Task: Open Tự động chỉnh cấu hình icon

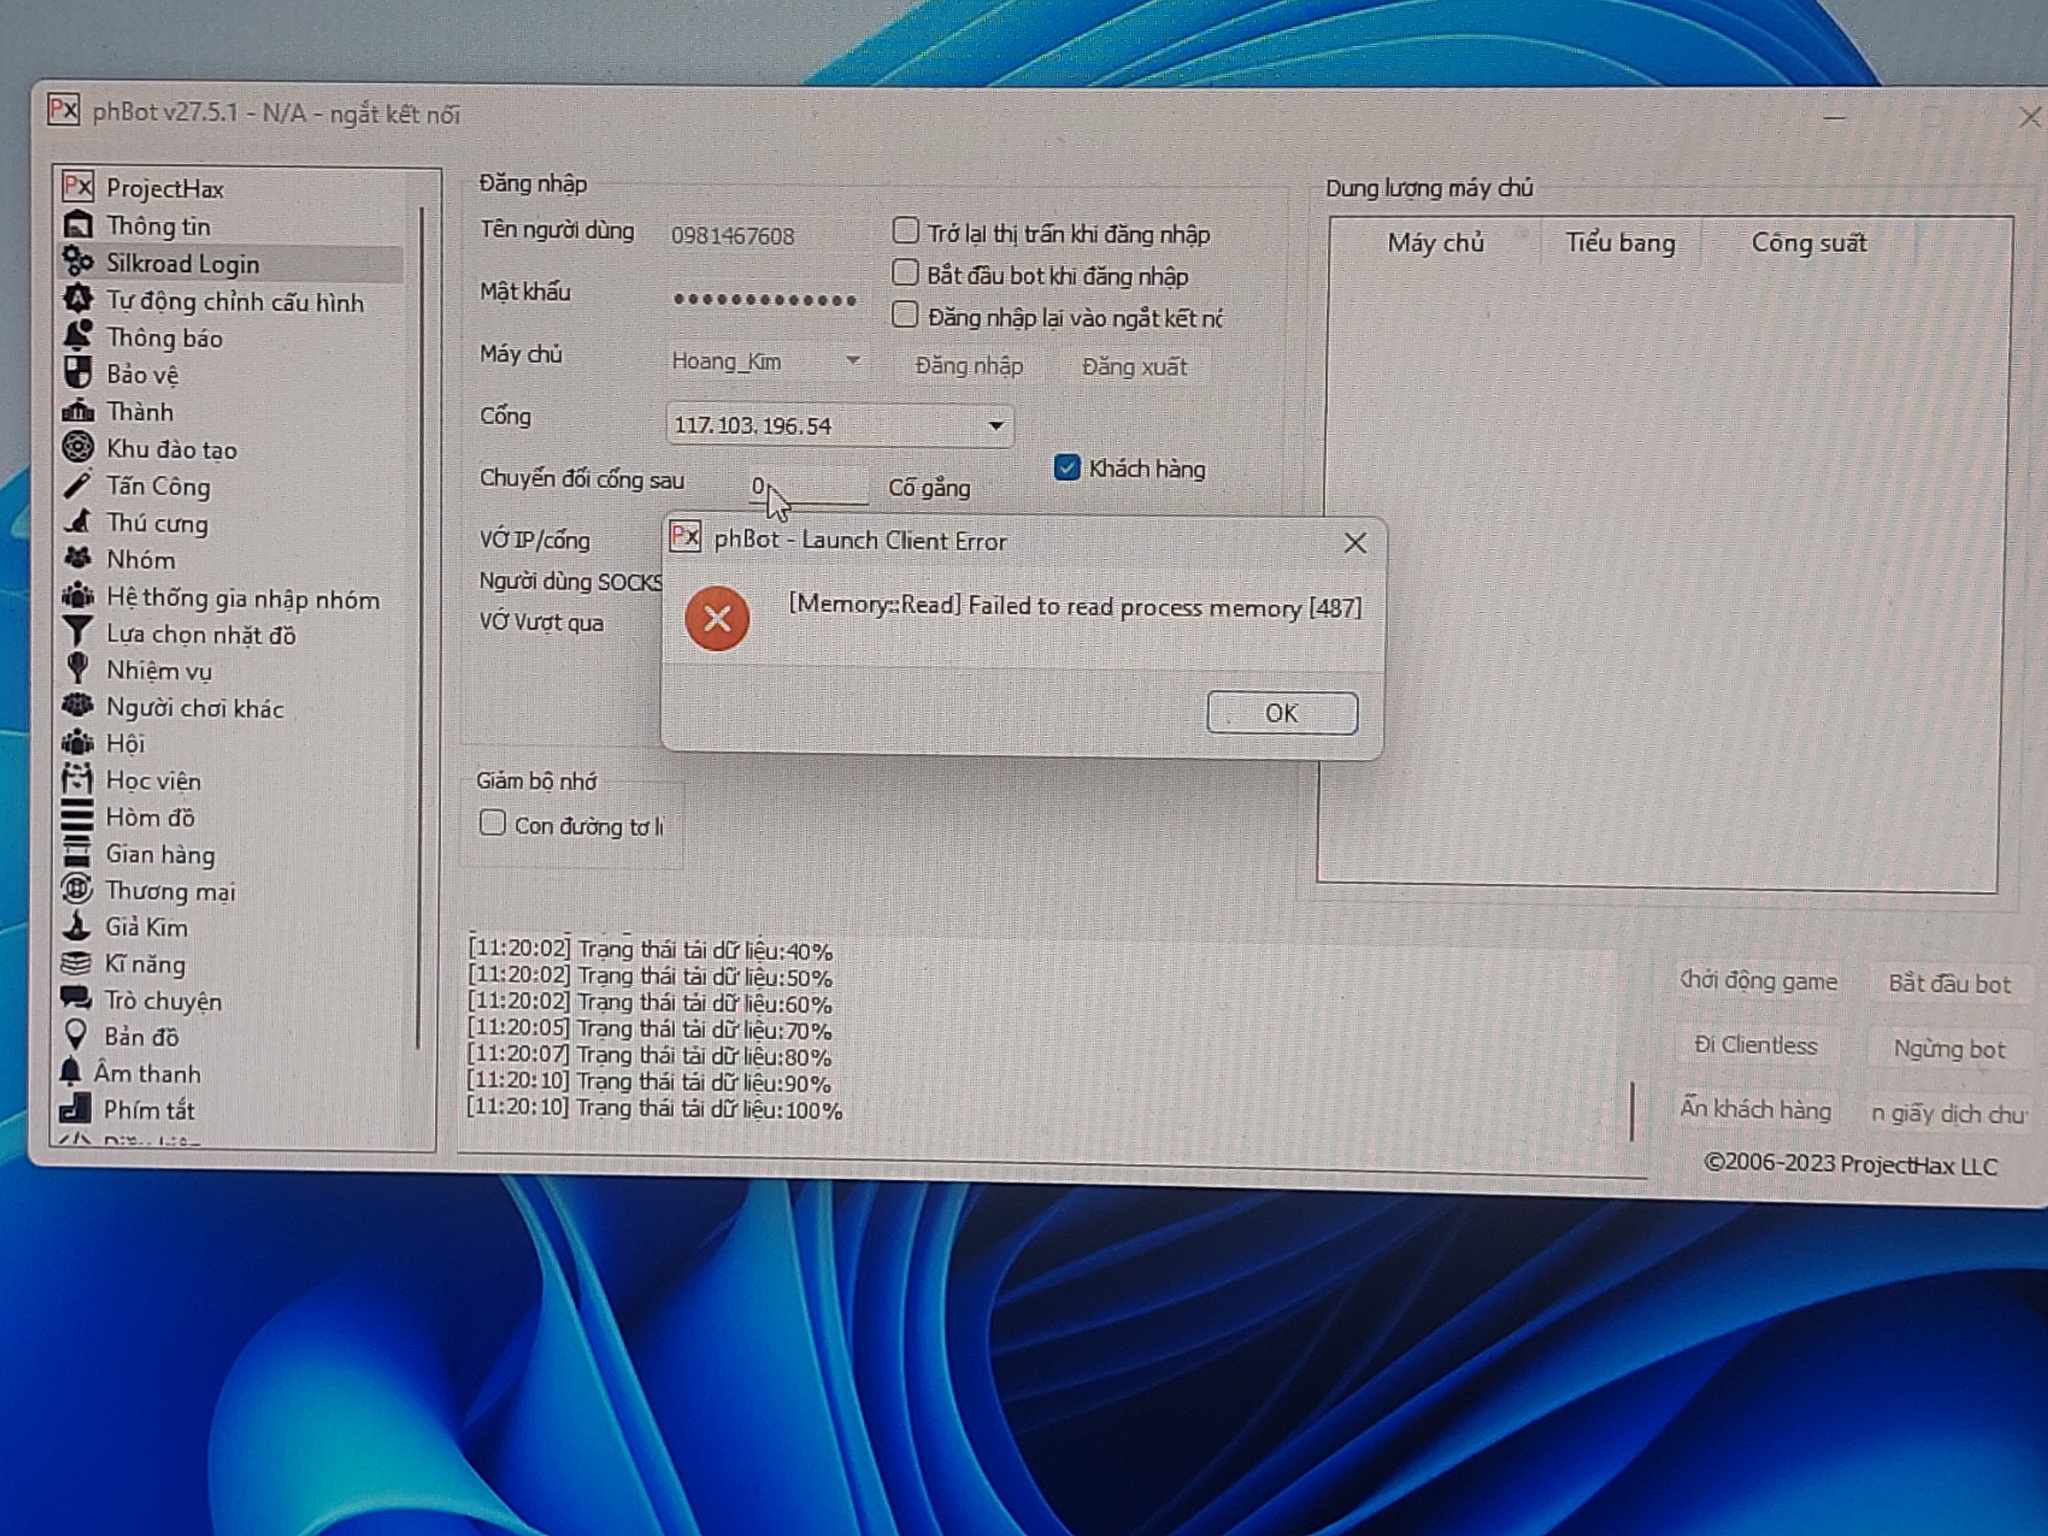Action: (x=78, y=298)
